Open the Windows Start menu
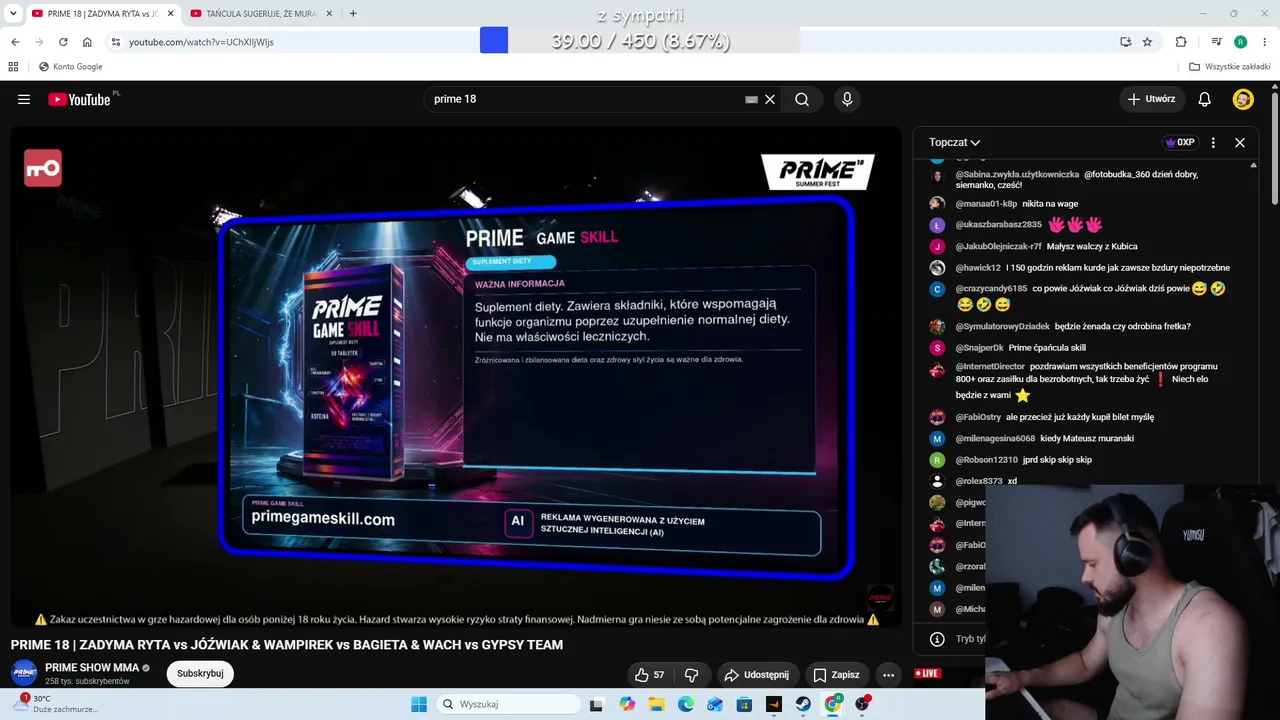The height and width of the screenshot is (720, 1280). point(419,704)
